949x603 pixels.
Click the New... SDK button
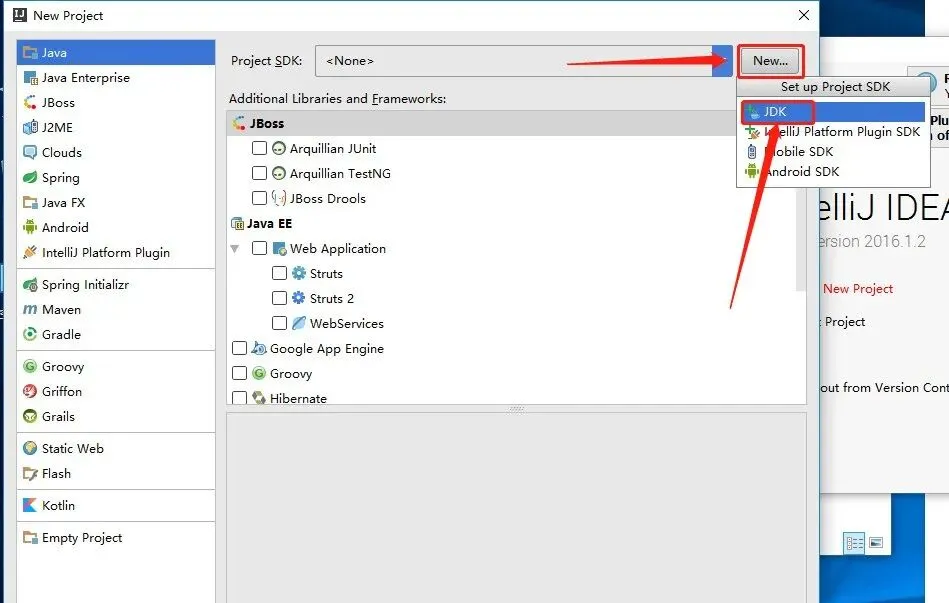(x=770, y=61)
